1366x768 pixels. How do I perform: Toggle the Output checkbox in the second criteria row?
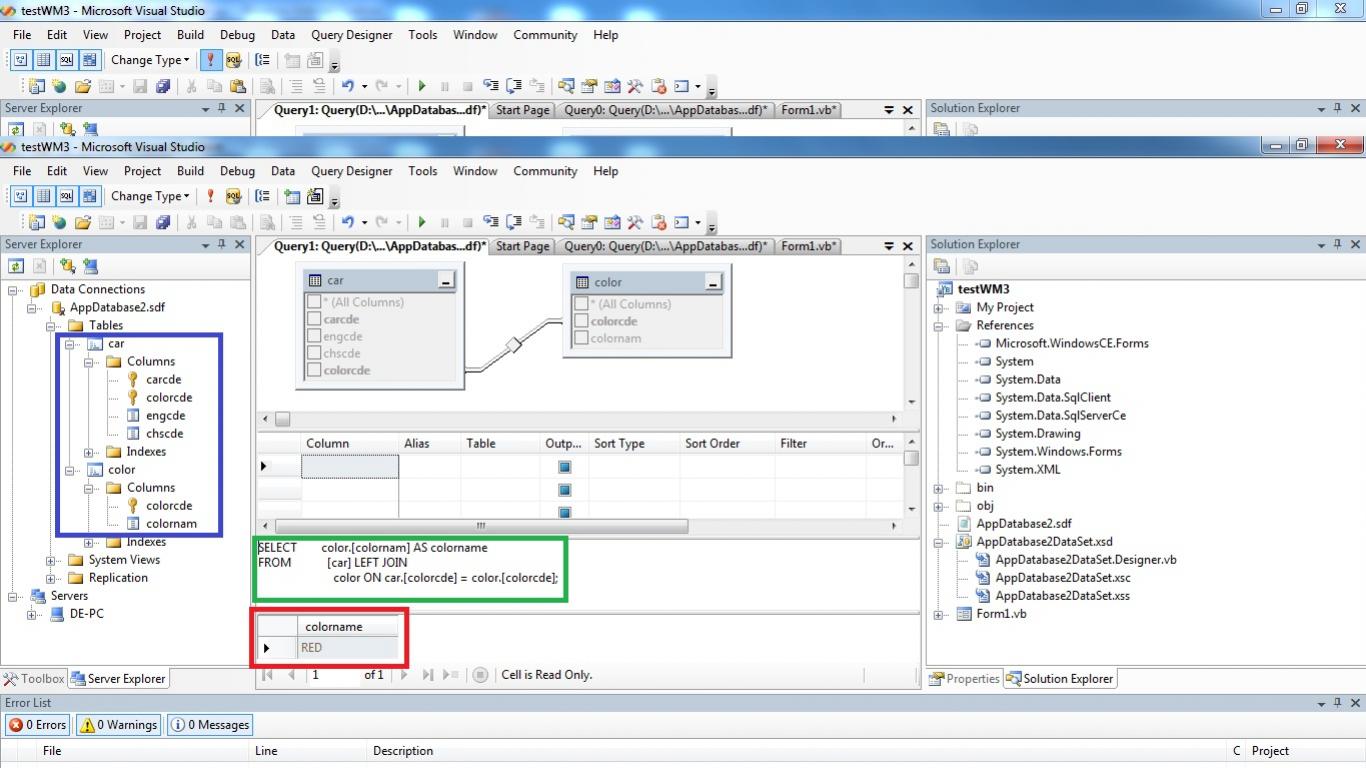click(x=564, y=490)
